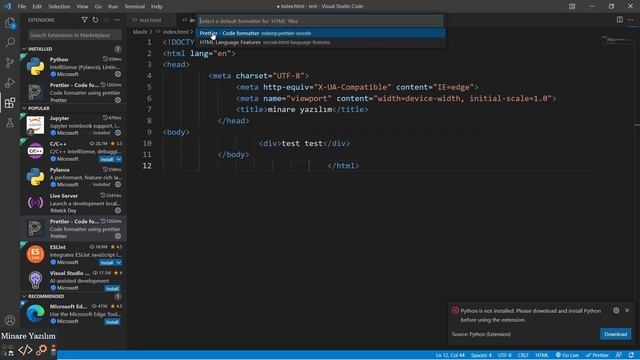This screenshot has height=360, width=640.
Task: Open manage gear for installed Prettier extension
Action: pos(118,100)
